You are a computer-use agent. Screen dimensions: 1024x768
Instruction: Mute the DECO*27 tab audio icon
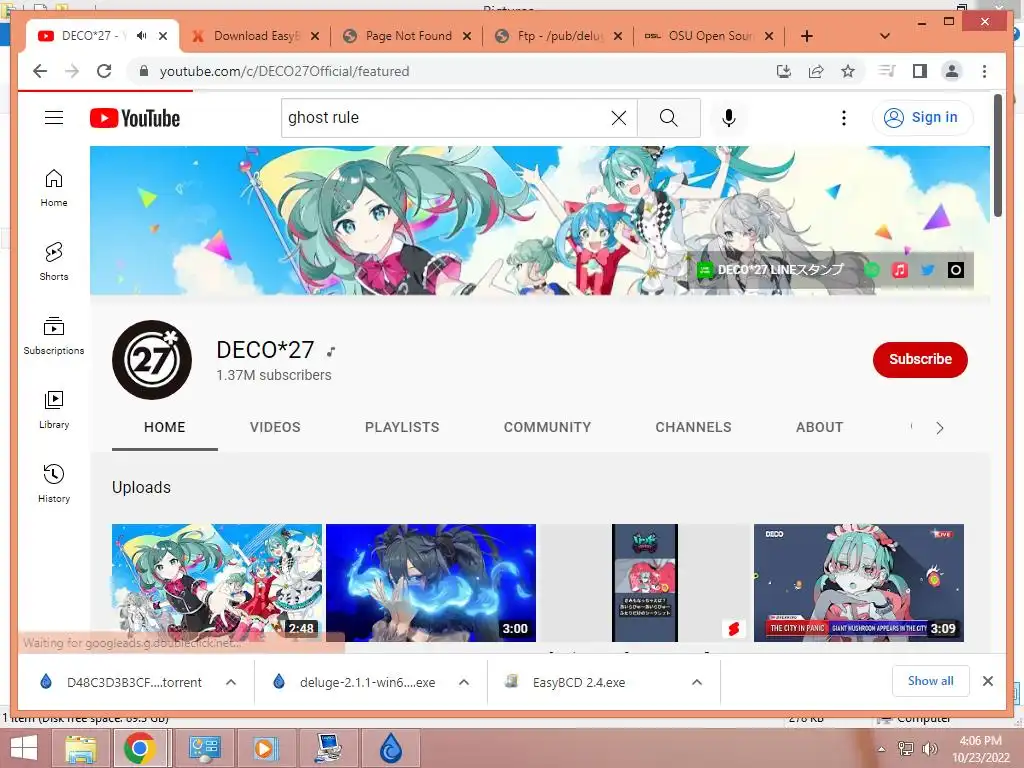141,36
